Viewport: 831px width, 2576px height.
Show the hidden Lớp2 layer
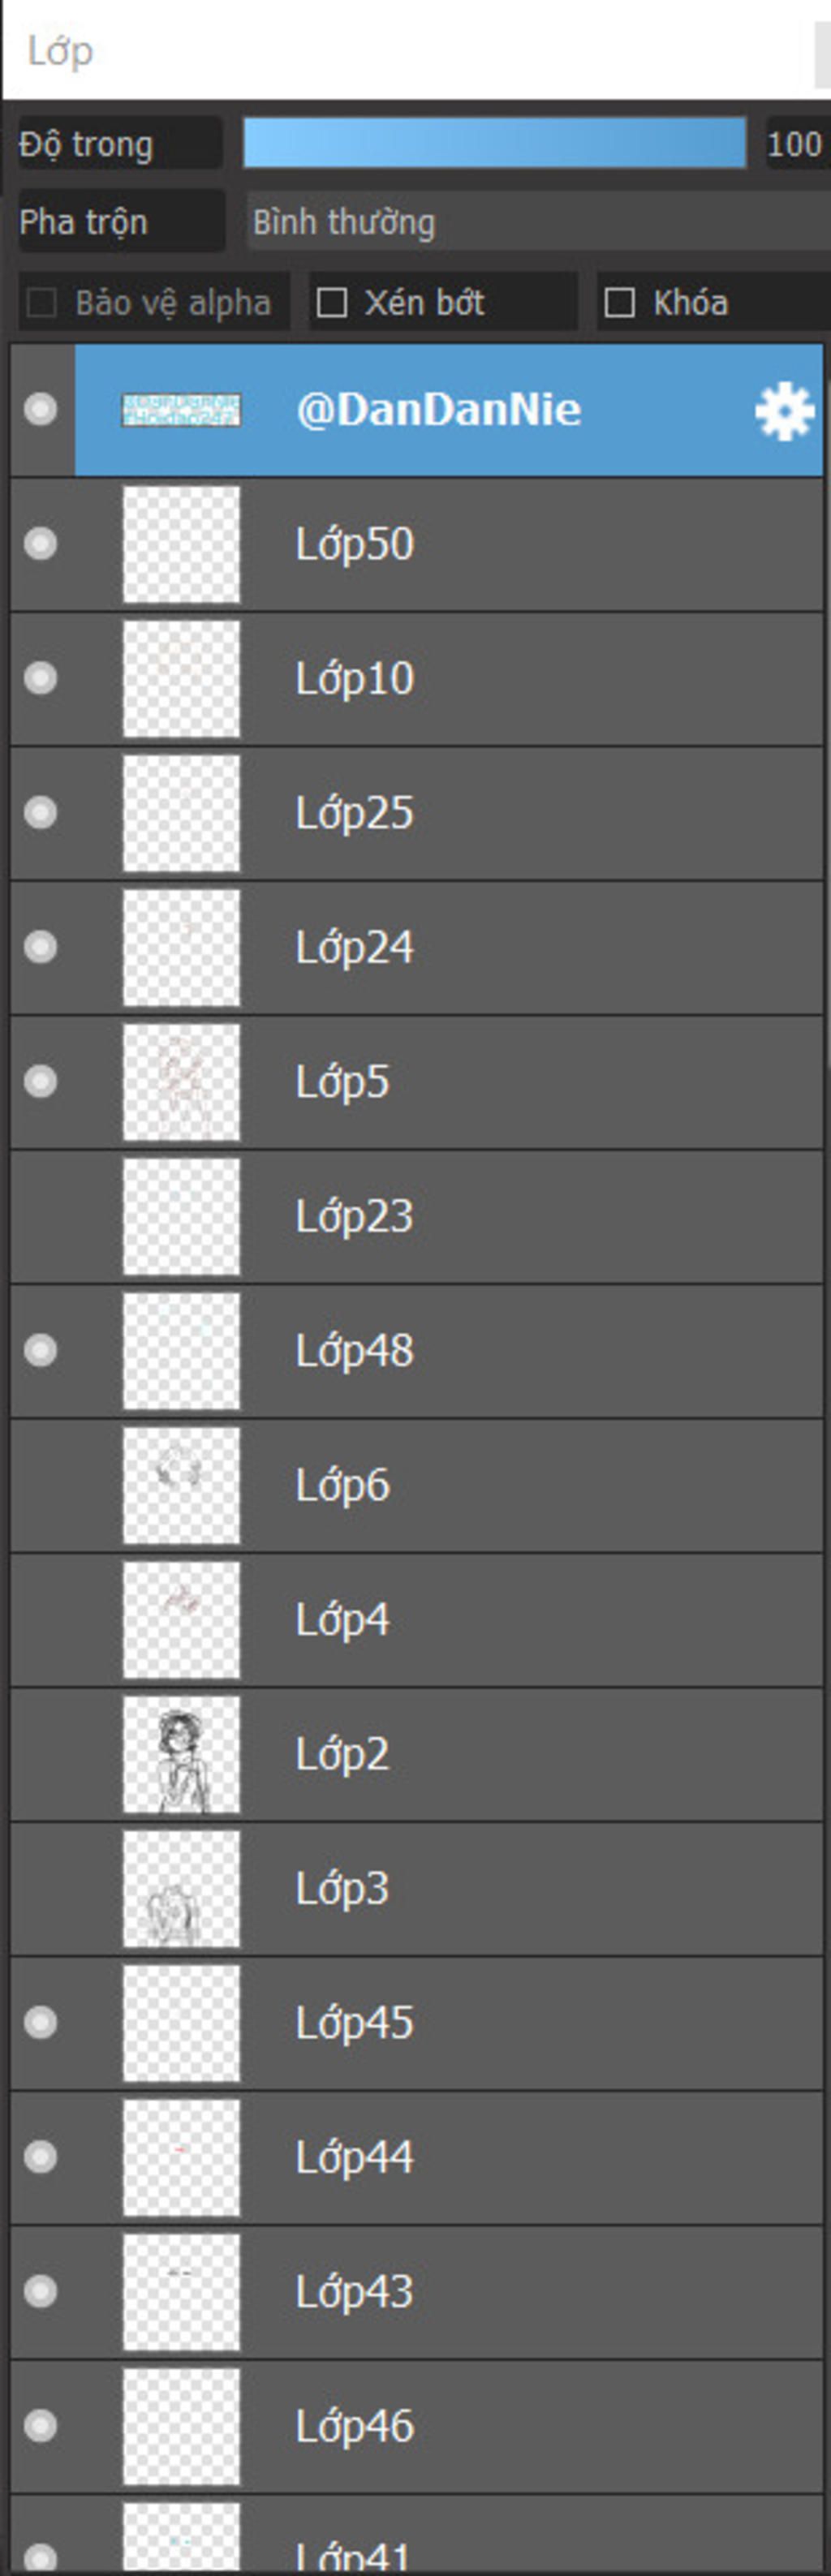click(41, 1754)
